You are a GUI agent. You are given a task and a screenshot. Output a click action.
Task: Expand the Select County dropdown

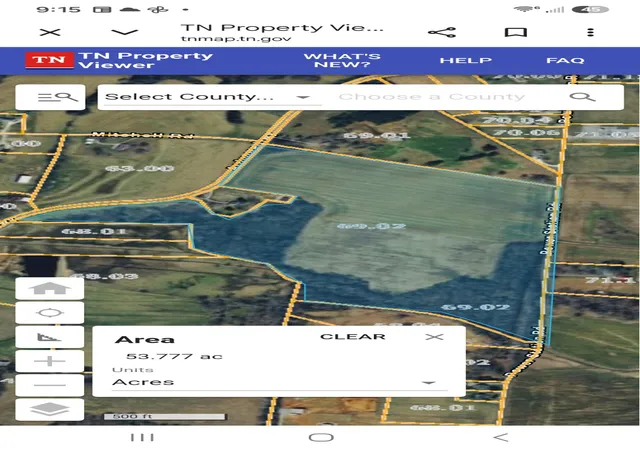pos(208,97)
